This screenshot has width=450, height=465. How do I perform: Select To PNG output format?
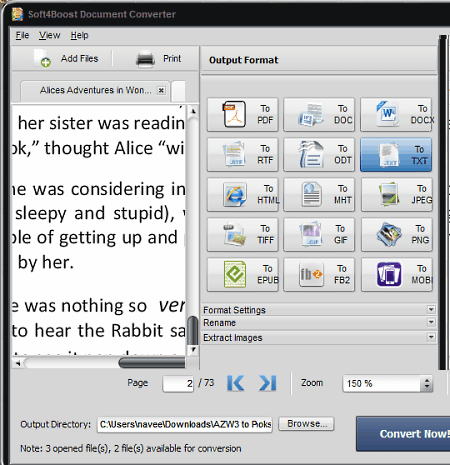click(396, 234)
